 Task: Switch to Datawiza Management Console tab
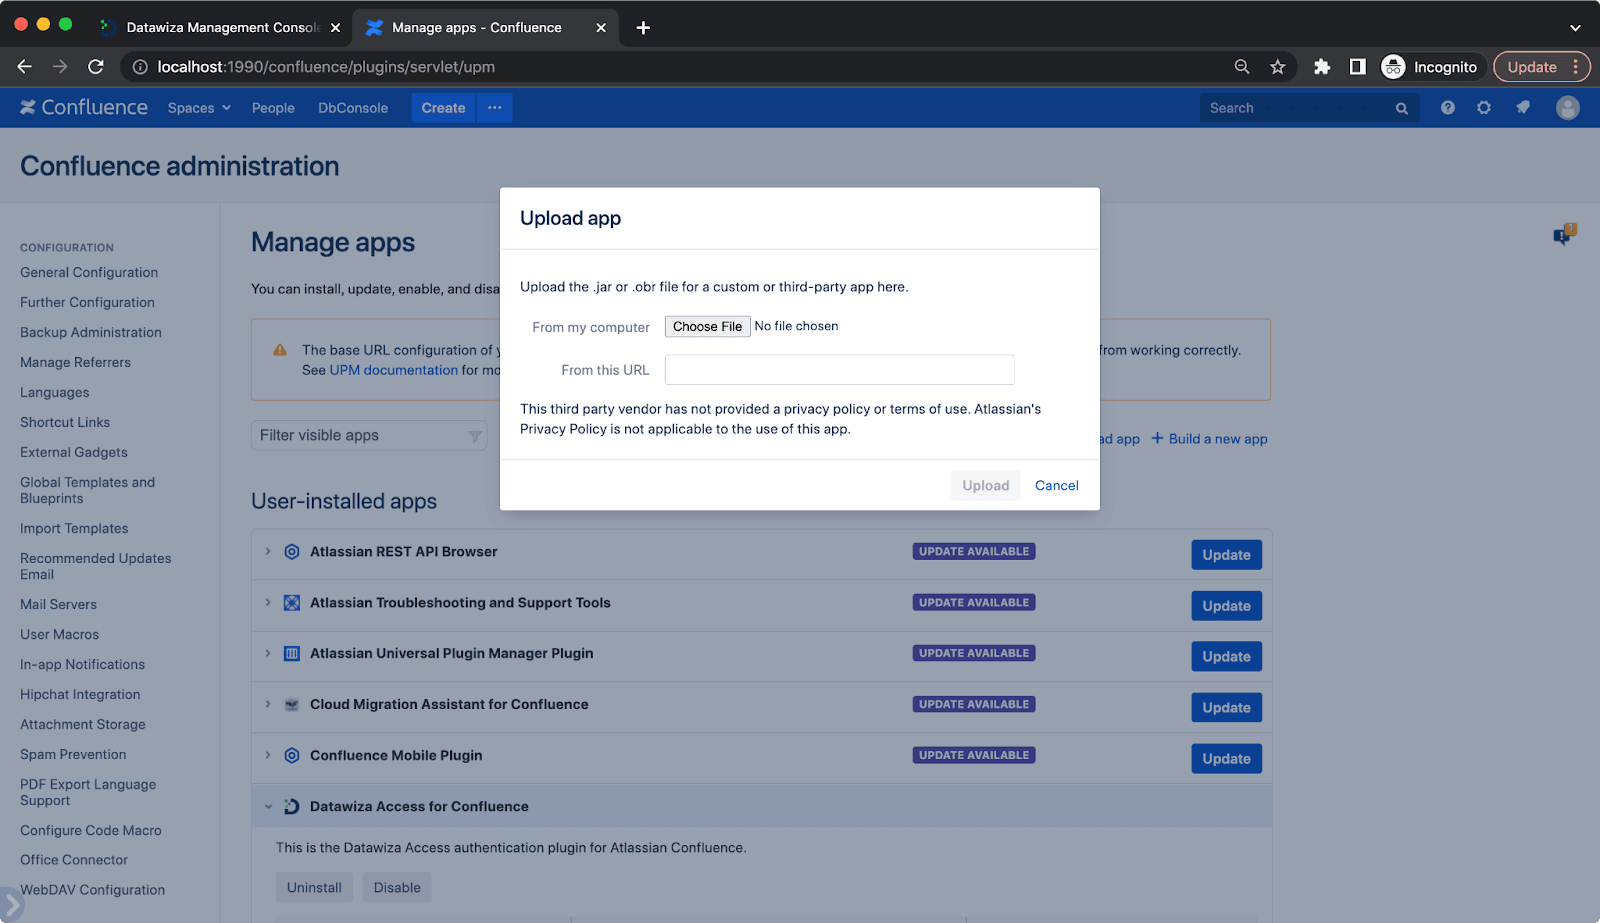click(221, 28)
